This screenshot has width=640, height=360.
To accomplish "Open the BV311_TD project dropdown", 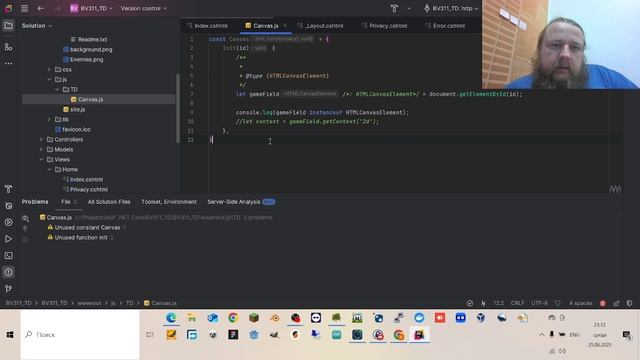I will [x=91, y=8].
